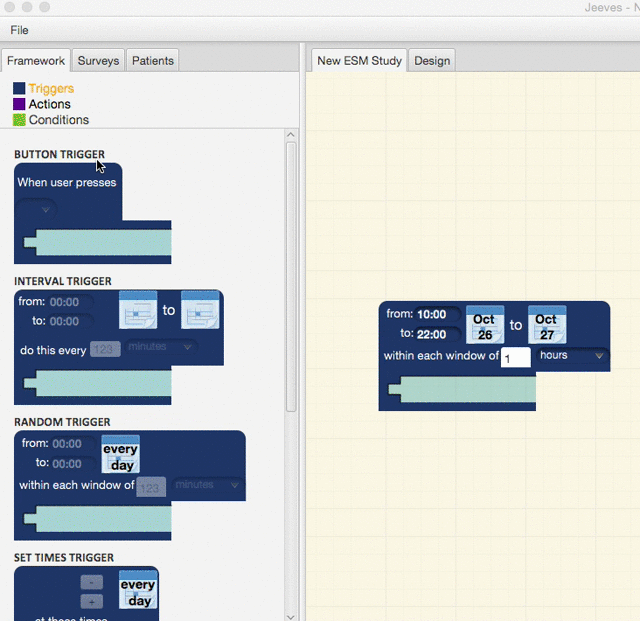Image resolution: width=640 pixels, height=621 pixels.
Task: Open the Interval Trigger end date calendar icon
Action: [x=200, y=310]
